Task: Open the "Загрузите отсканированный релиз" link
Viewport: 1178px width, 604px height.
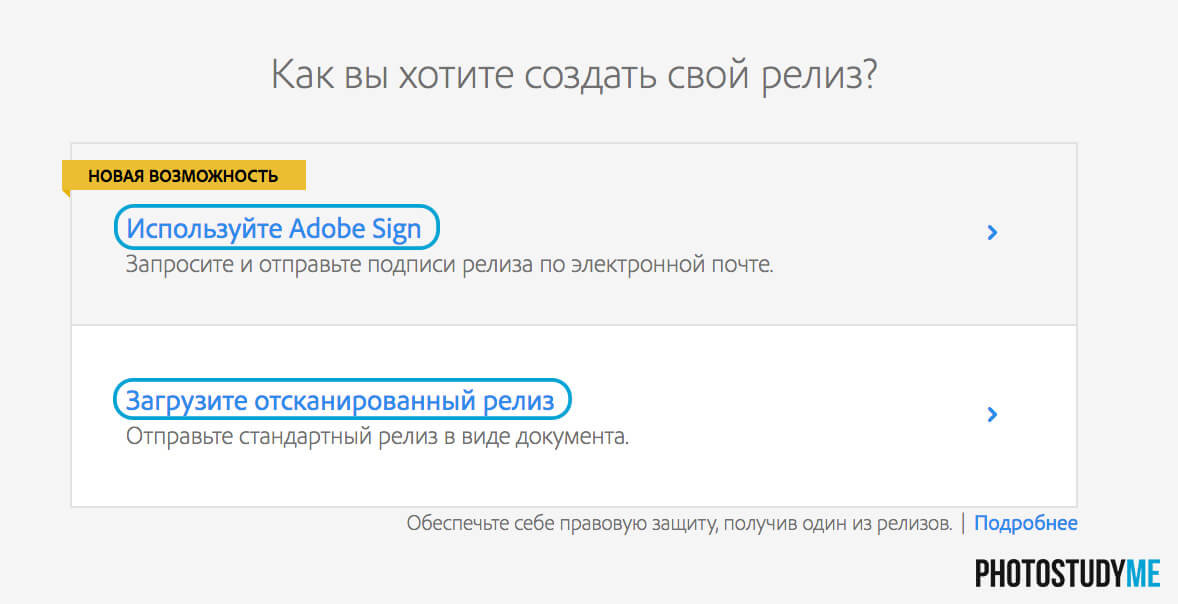Action: click(340, 400)
